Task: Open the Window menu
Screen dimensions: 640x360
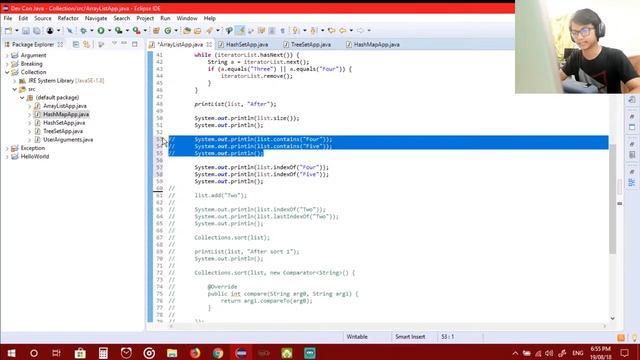Action: click(x=187, y=18)
